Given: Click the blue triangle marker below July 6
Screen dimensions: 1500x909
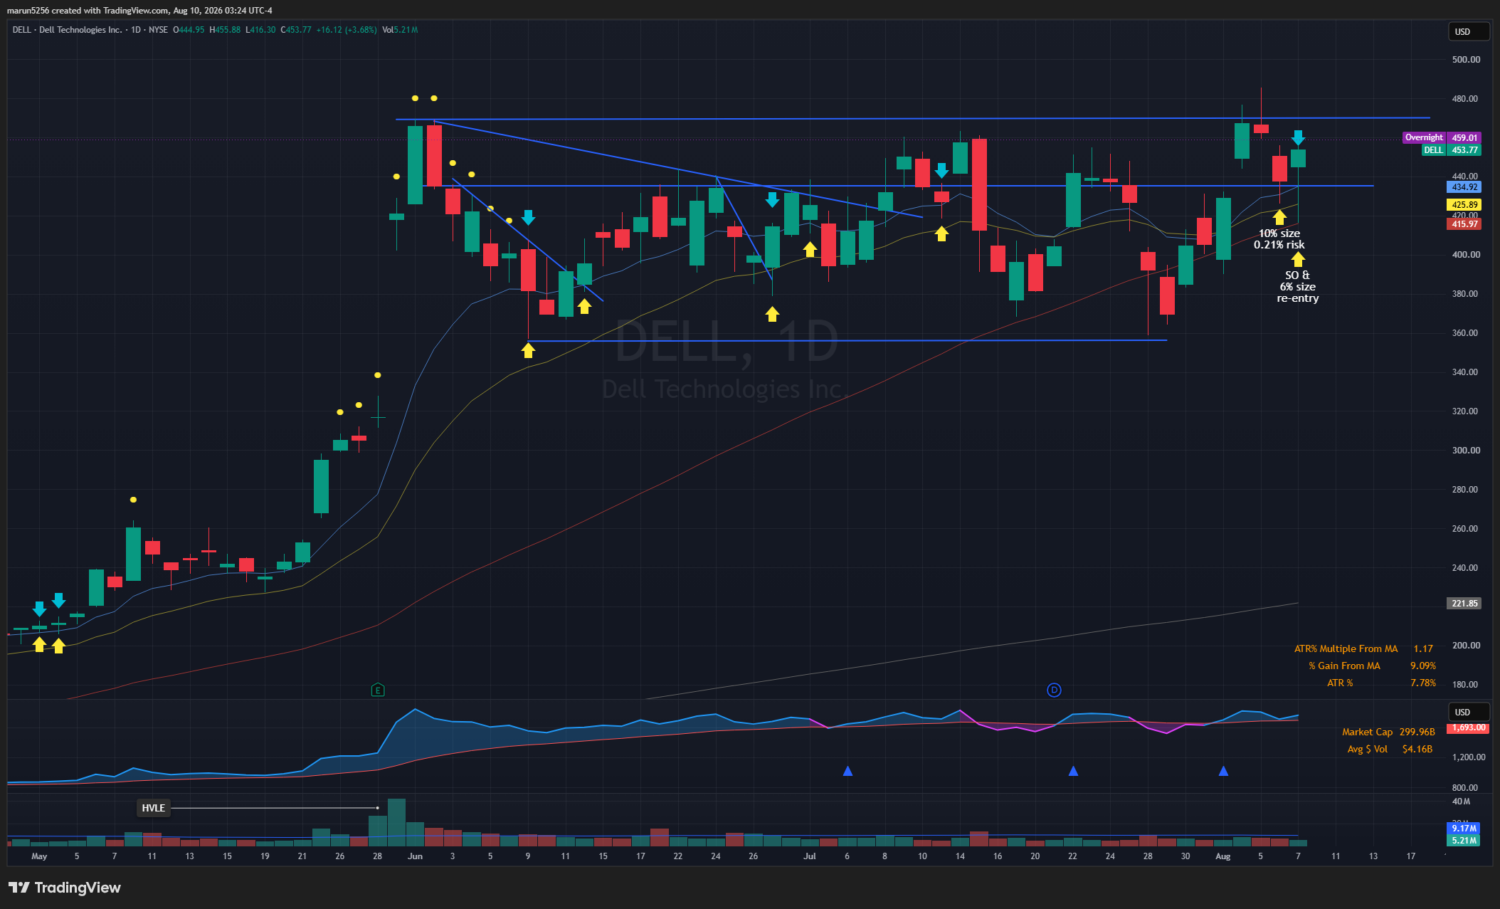Looking at the screenshot, I should (848, 771).
